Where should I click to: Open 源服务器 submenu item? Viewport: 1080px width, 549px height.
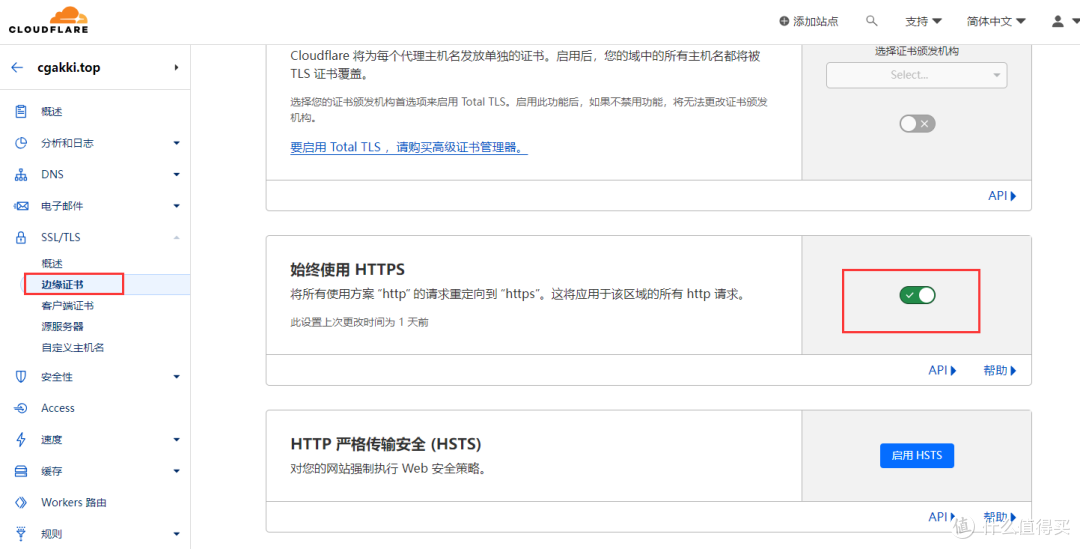click(63, 327)
